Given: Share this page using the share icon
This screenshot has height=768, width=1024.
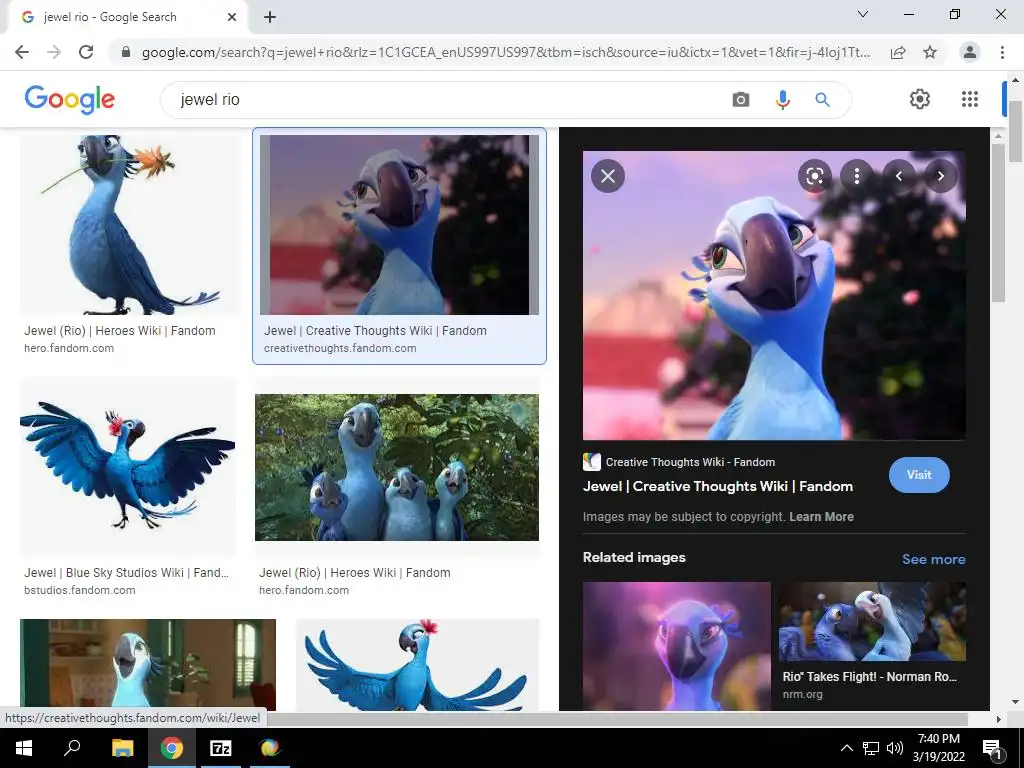Looking at the screenshot, I should (898, 52).
